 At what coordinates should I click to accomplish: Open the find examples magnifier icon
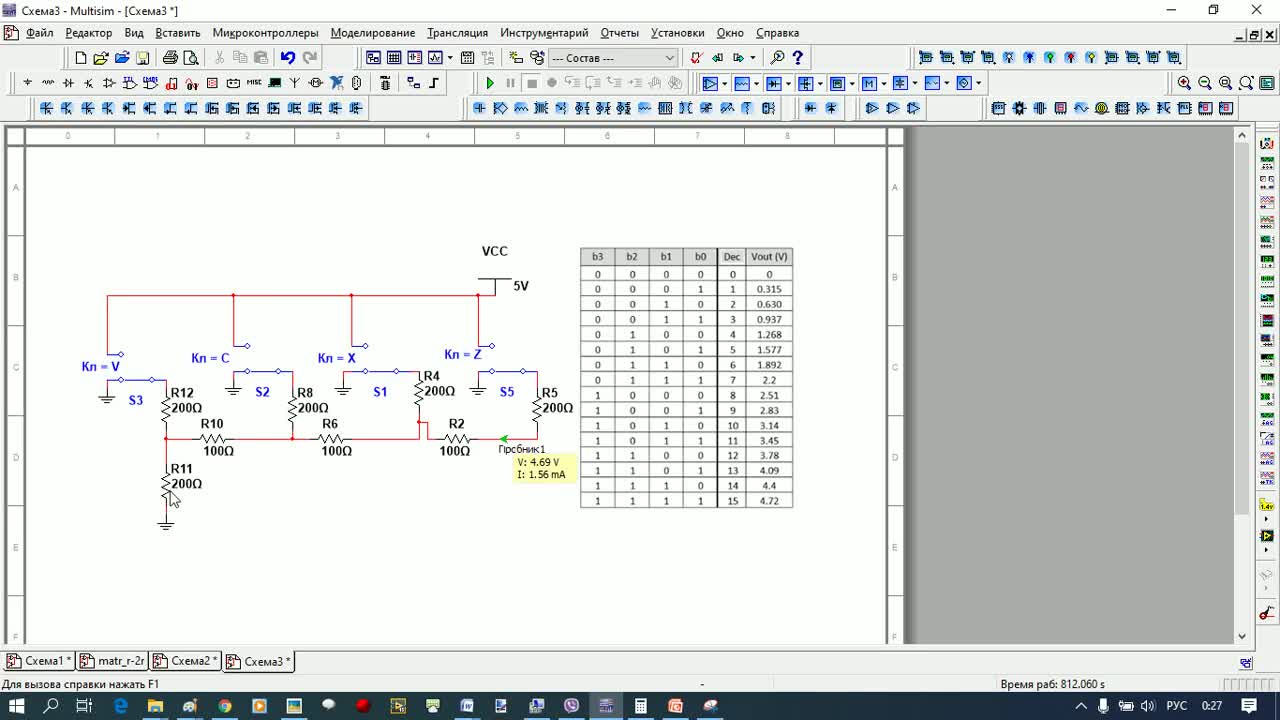[x=776, y=58]
